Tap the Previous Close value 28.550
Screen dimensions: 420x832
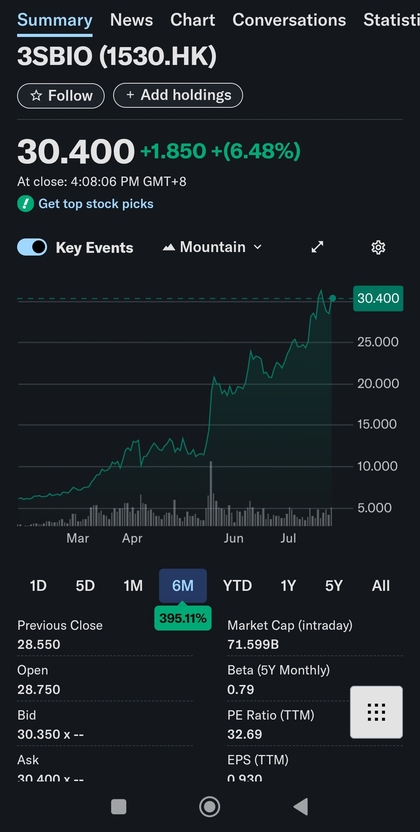tap(39, 645)
